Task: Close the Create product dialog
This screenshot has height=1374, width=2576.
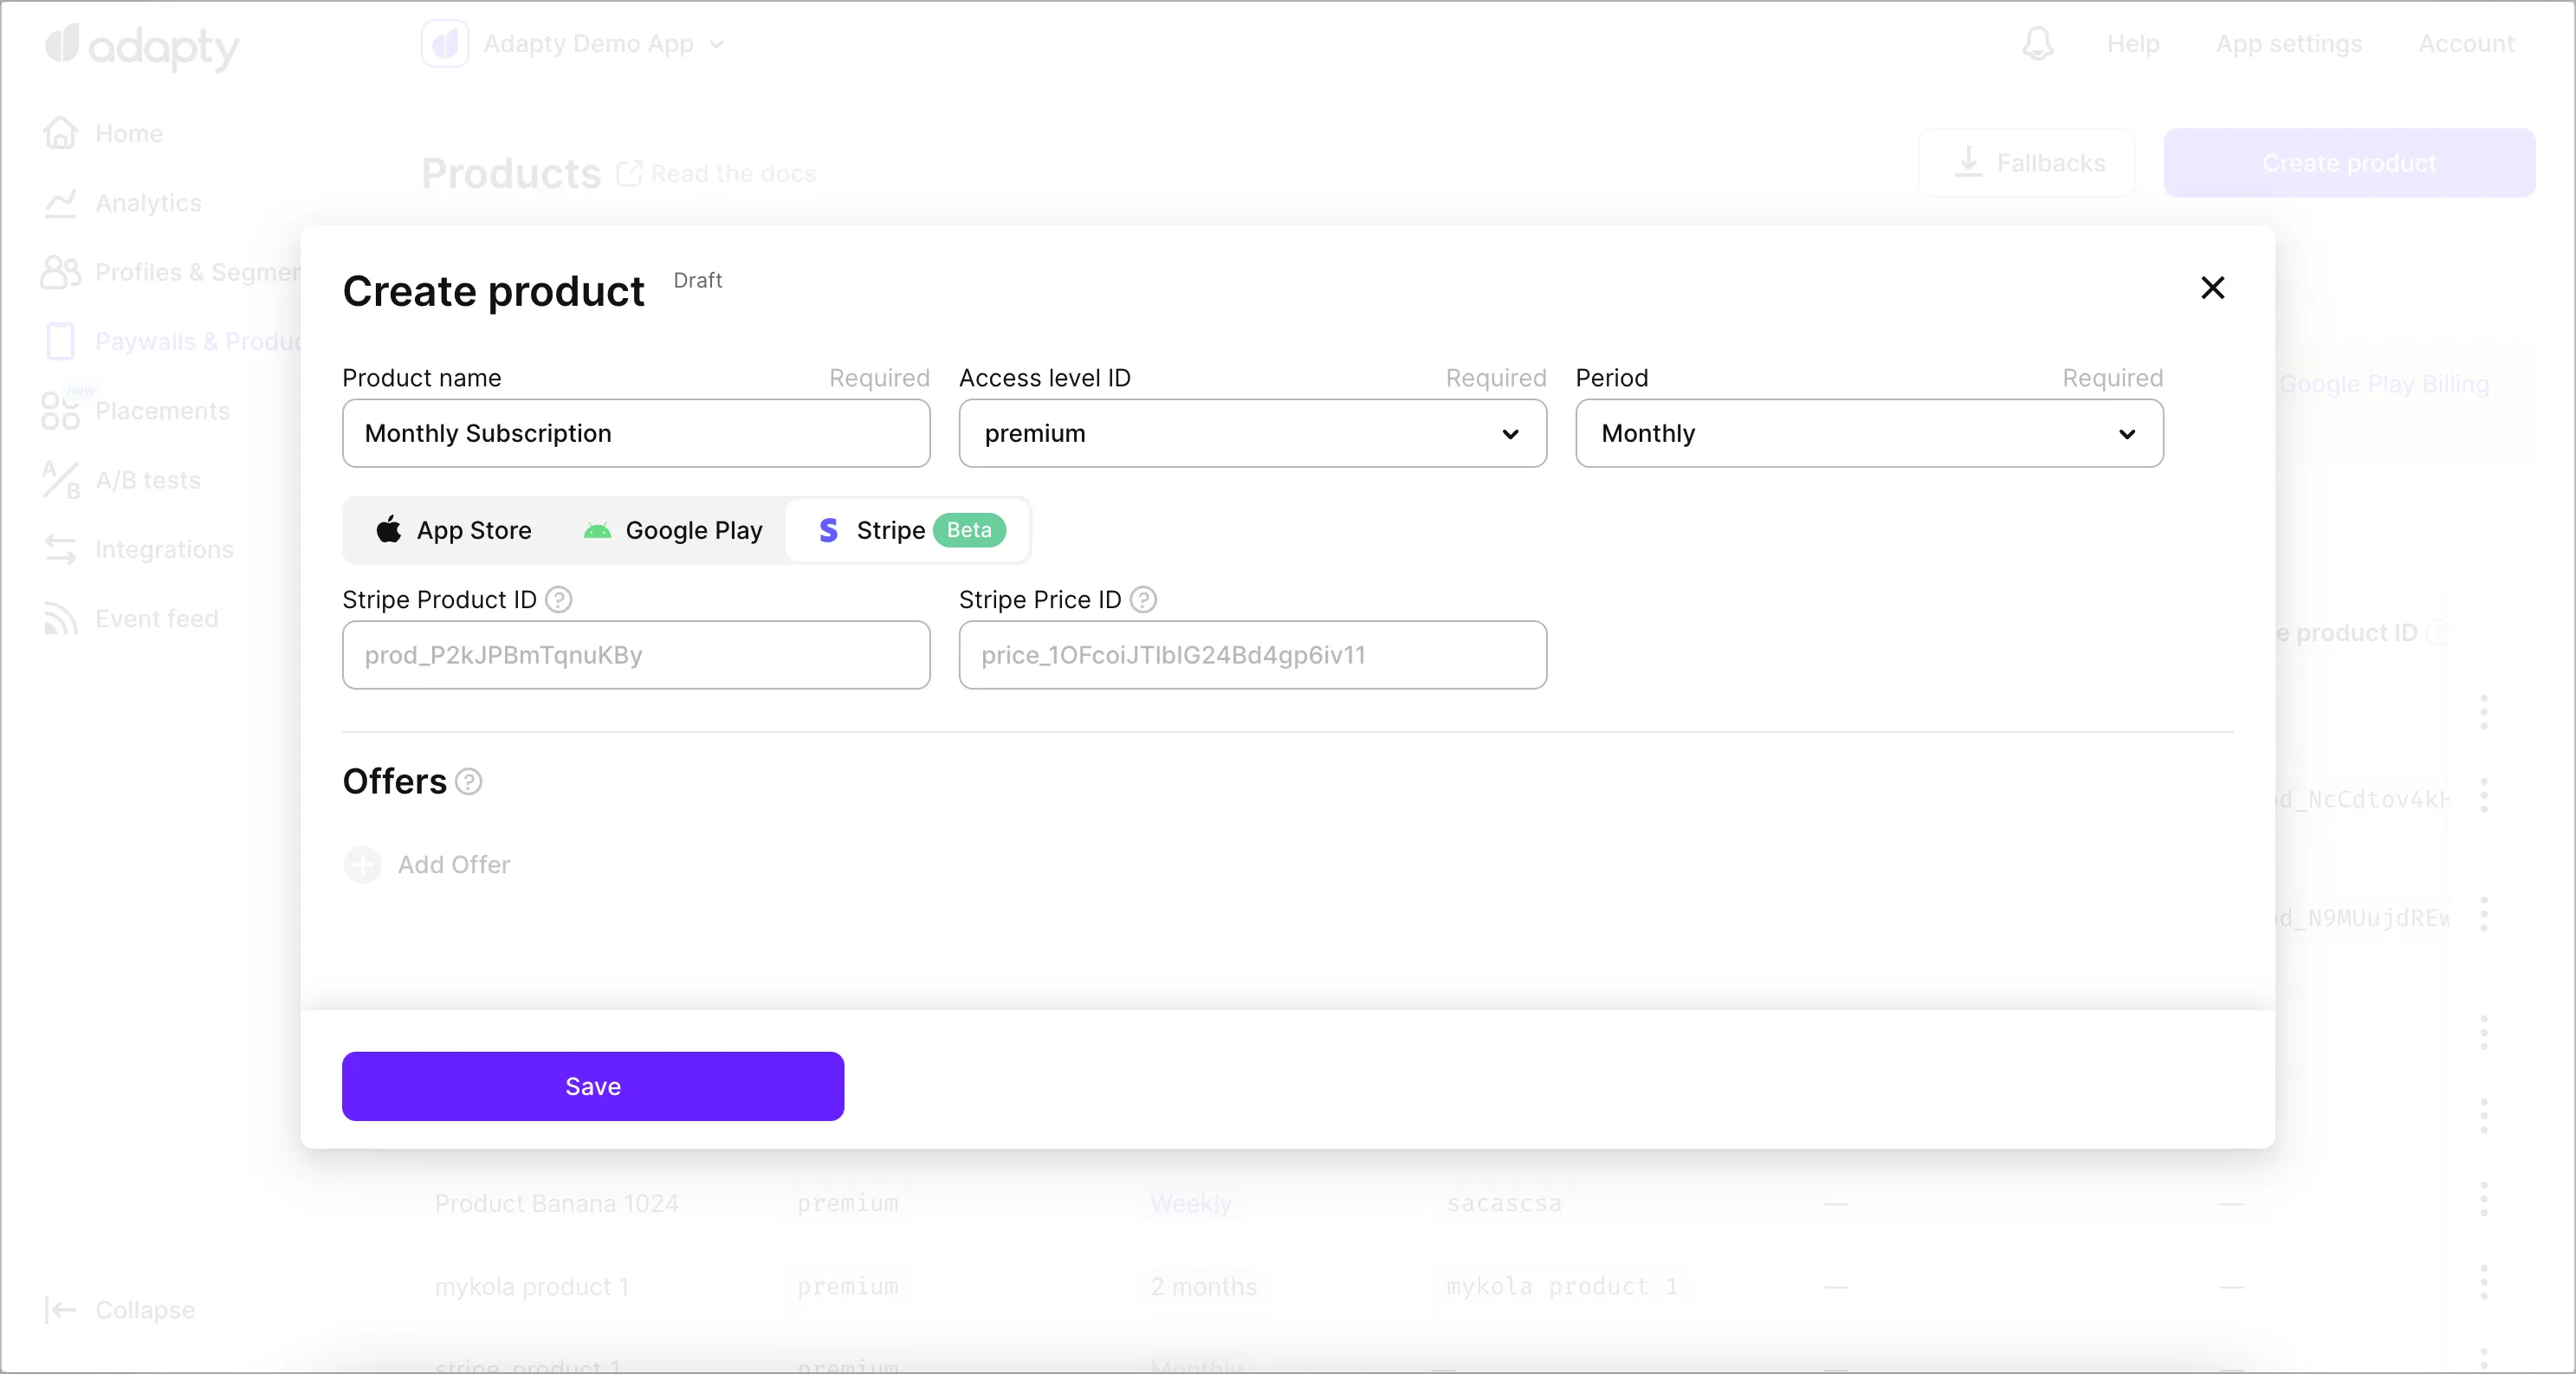Action: tap(2212, 289)
